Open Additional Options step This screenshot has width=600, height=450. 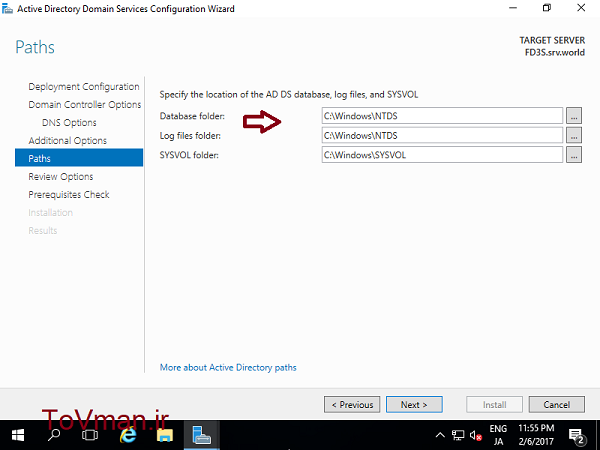tap(68, 140)
